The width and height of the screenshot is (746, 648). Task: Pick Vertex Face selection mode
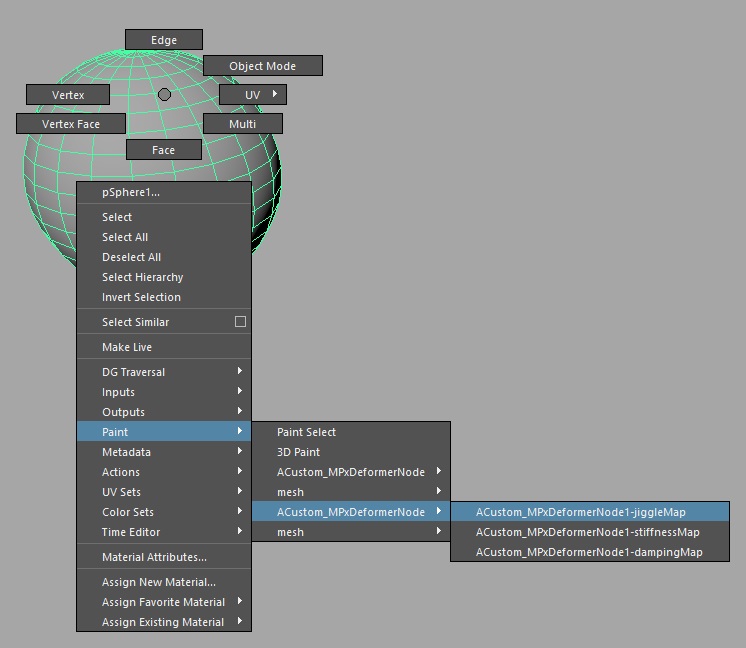coord(71,124)
